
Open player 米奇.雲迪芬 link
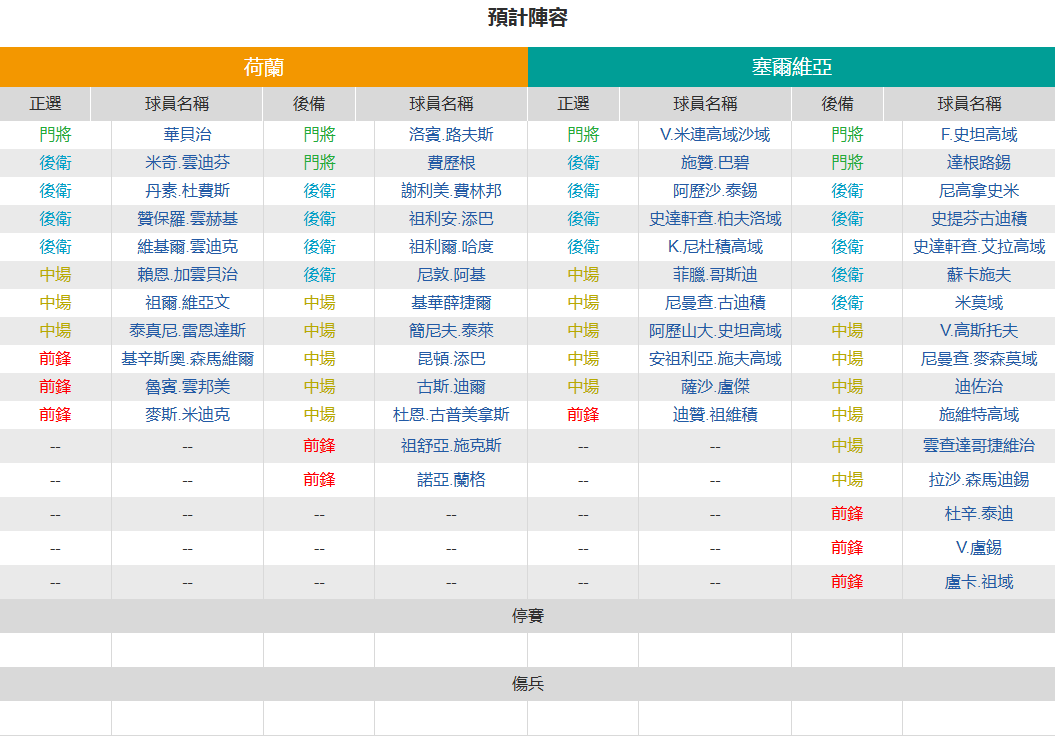pyautogui.click(x=188, y=163)
